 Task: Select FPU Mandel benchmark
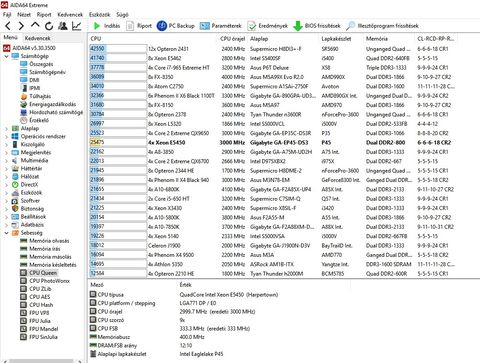click(39, 329)
